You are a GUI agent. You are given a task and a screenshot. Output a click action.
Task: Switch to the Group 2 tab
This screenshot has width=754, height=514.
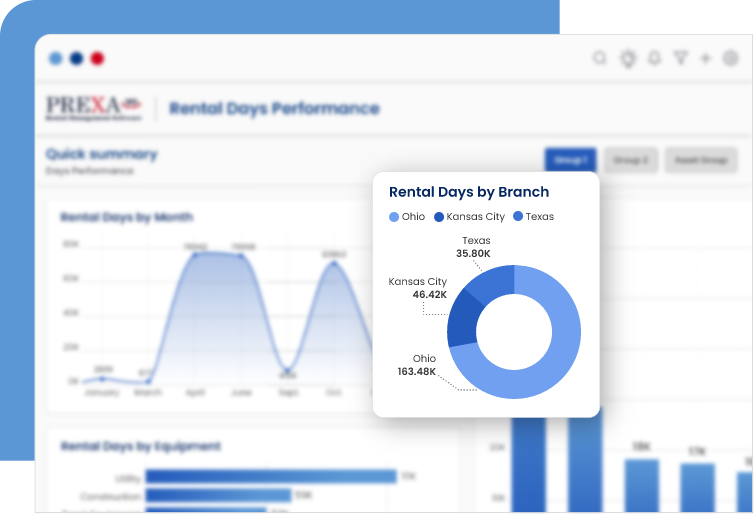tap(631, 160)
